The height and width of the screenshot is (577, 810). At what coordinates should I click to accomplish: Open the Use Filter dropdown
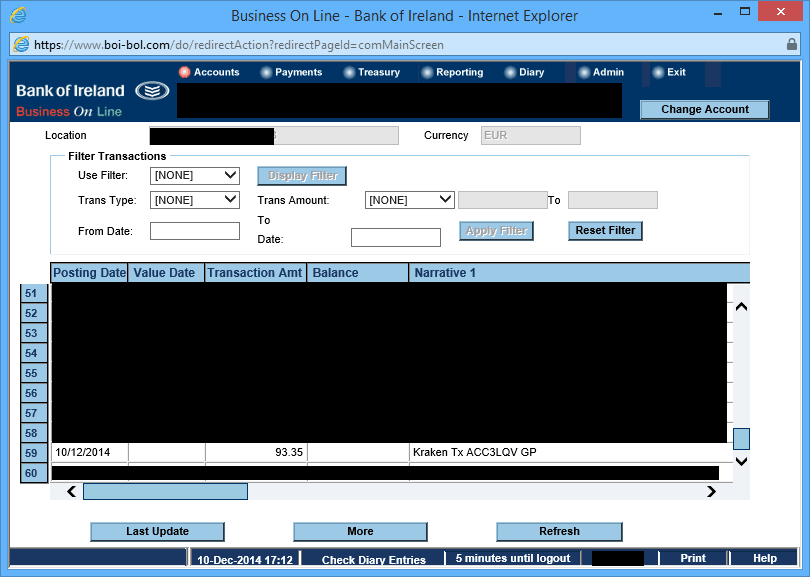click(195, 176)
